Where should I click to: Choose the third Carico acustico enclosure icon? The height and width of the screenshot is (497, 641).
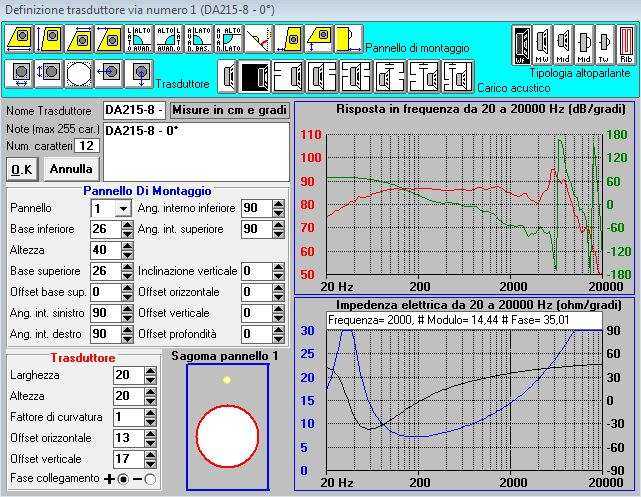(x=289, y=76)
